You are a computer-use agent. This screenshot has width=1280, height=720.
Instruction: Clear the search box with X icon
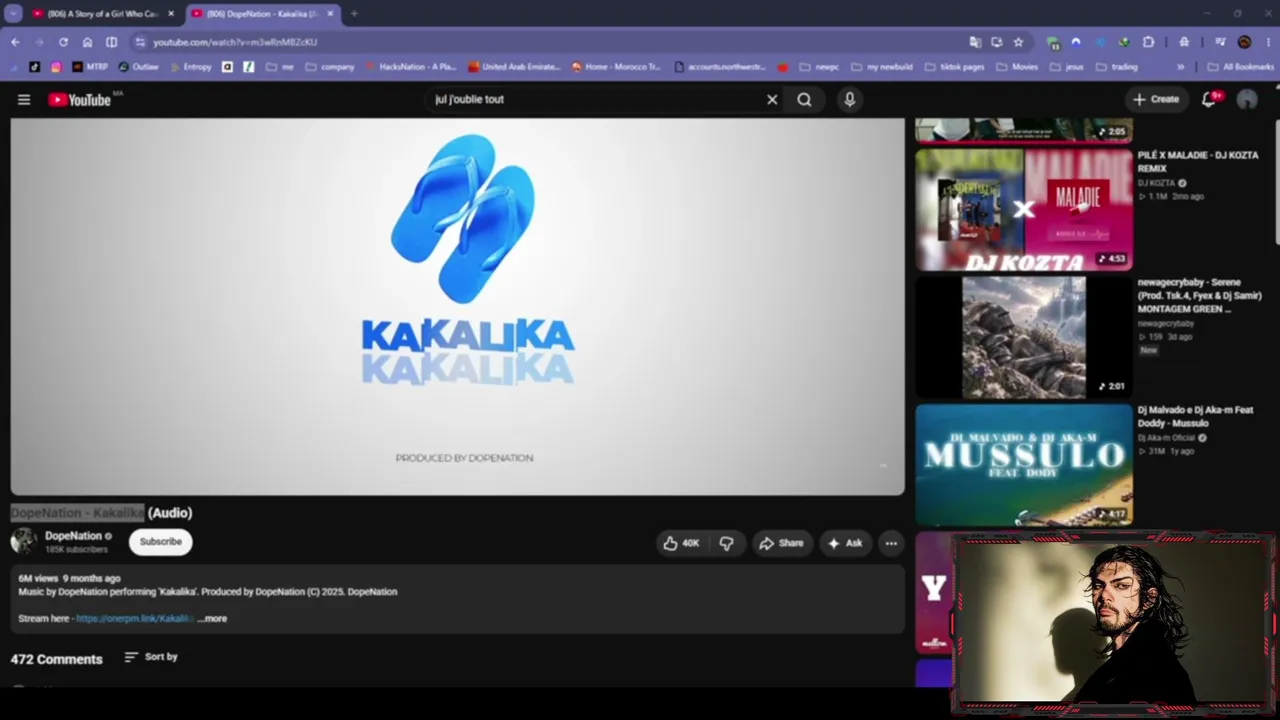pos(772,99)
